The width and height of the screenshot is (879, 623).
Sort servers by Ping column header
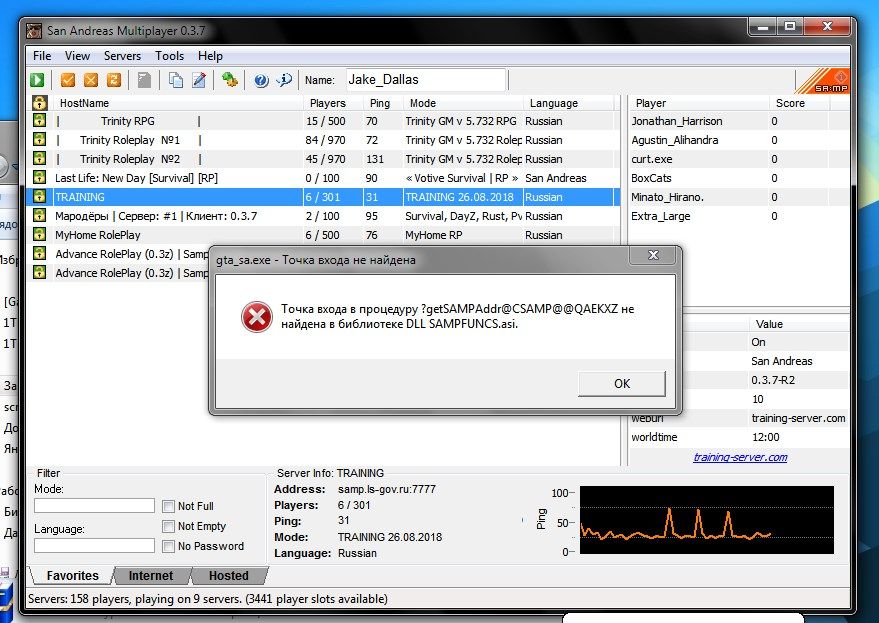pyautogui.click(x=383, y=103)
